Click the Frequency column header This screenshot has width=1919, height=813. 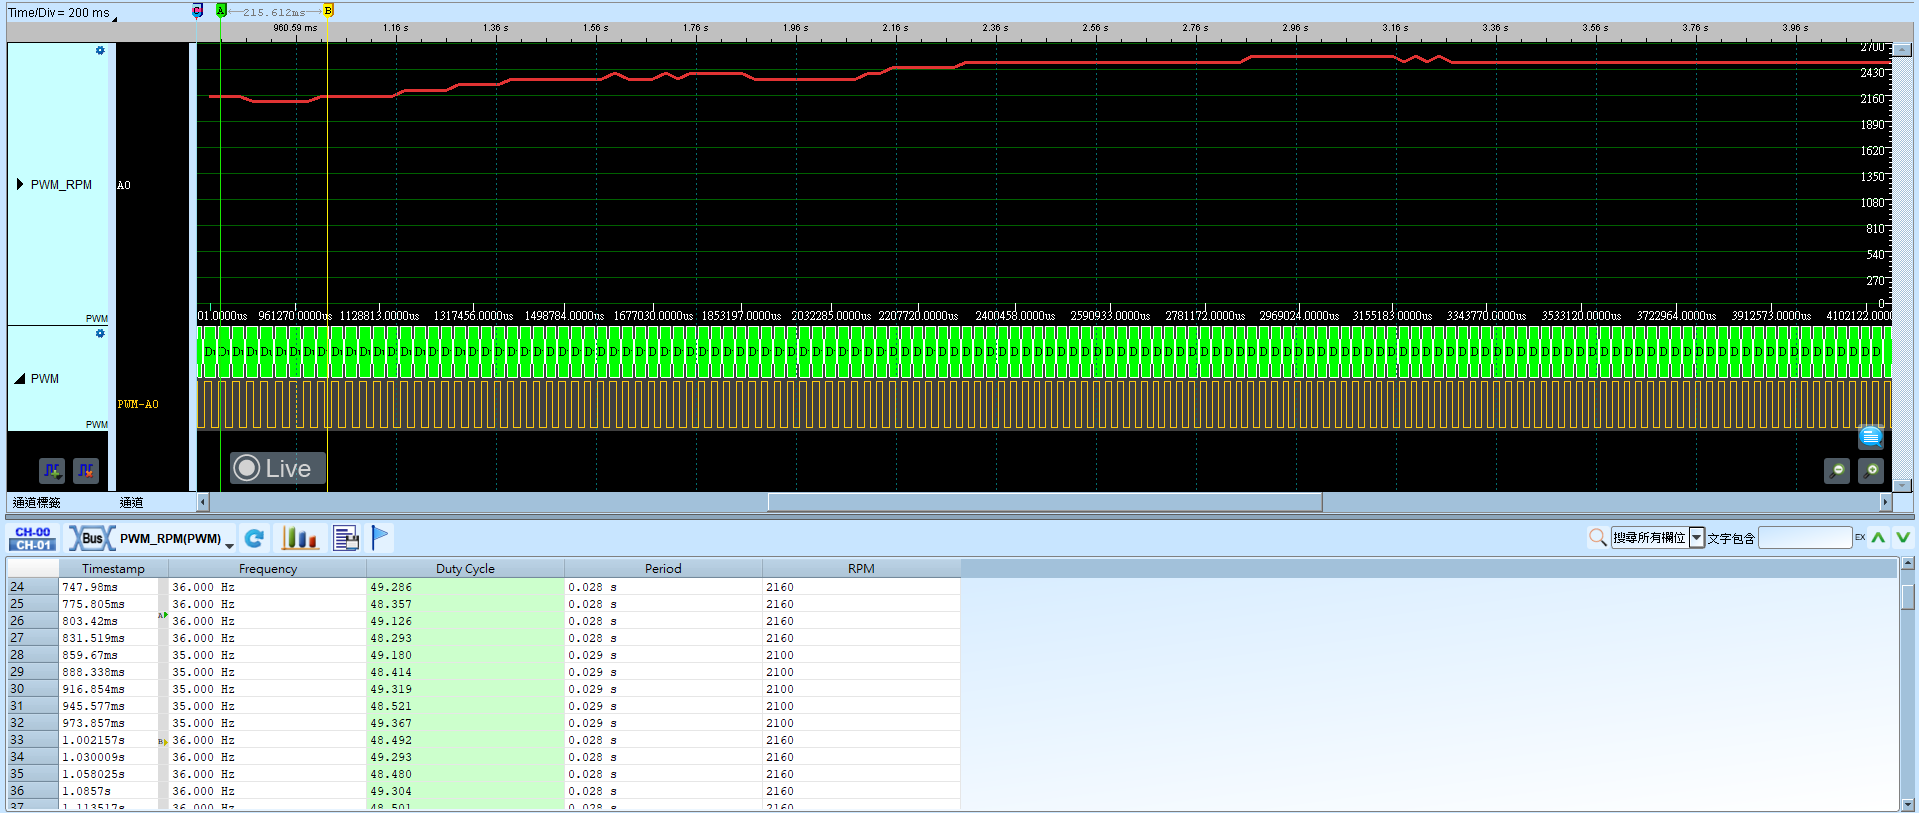point(267,568)
